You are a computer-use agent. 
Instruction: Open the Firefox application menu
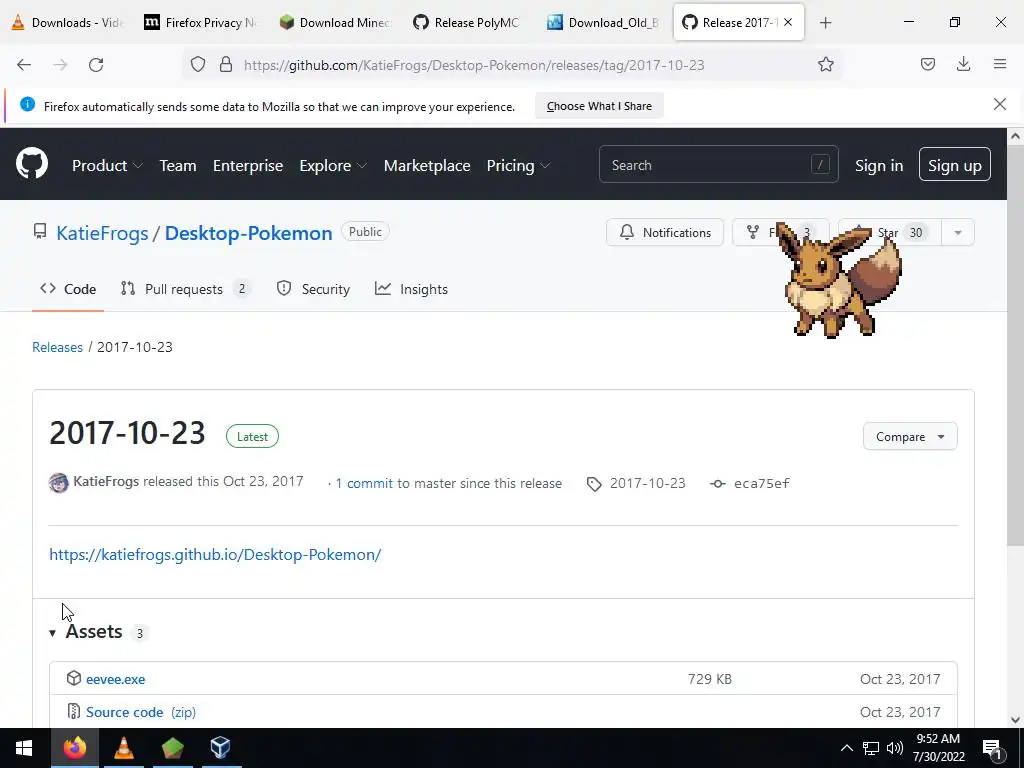pos(1000,64)
